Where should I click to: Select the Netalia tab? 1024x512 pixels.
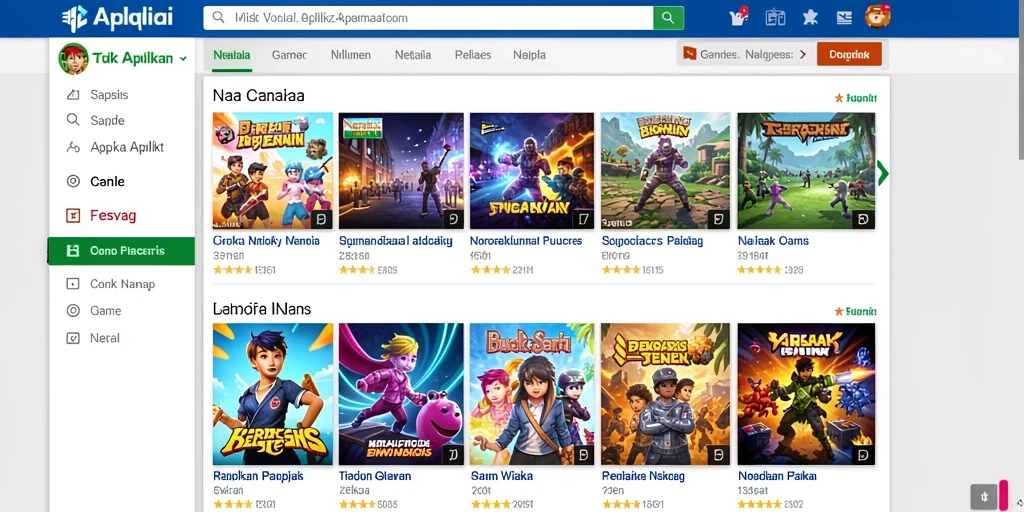pyautogui.click(x=413, y=56)
